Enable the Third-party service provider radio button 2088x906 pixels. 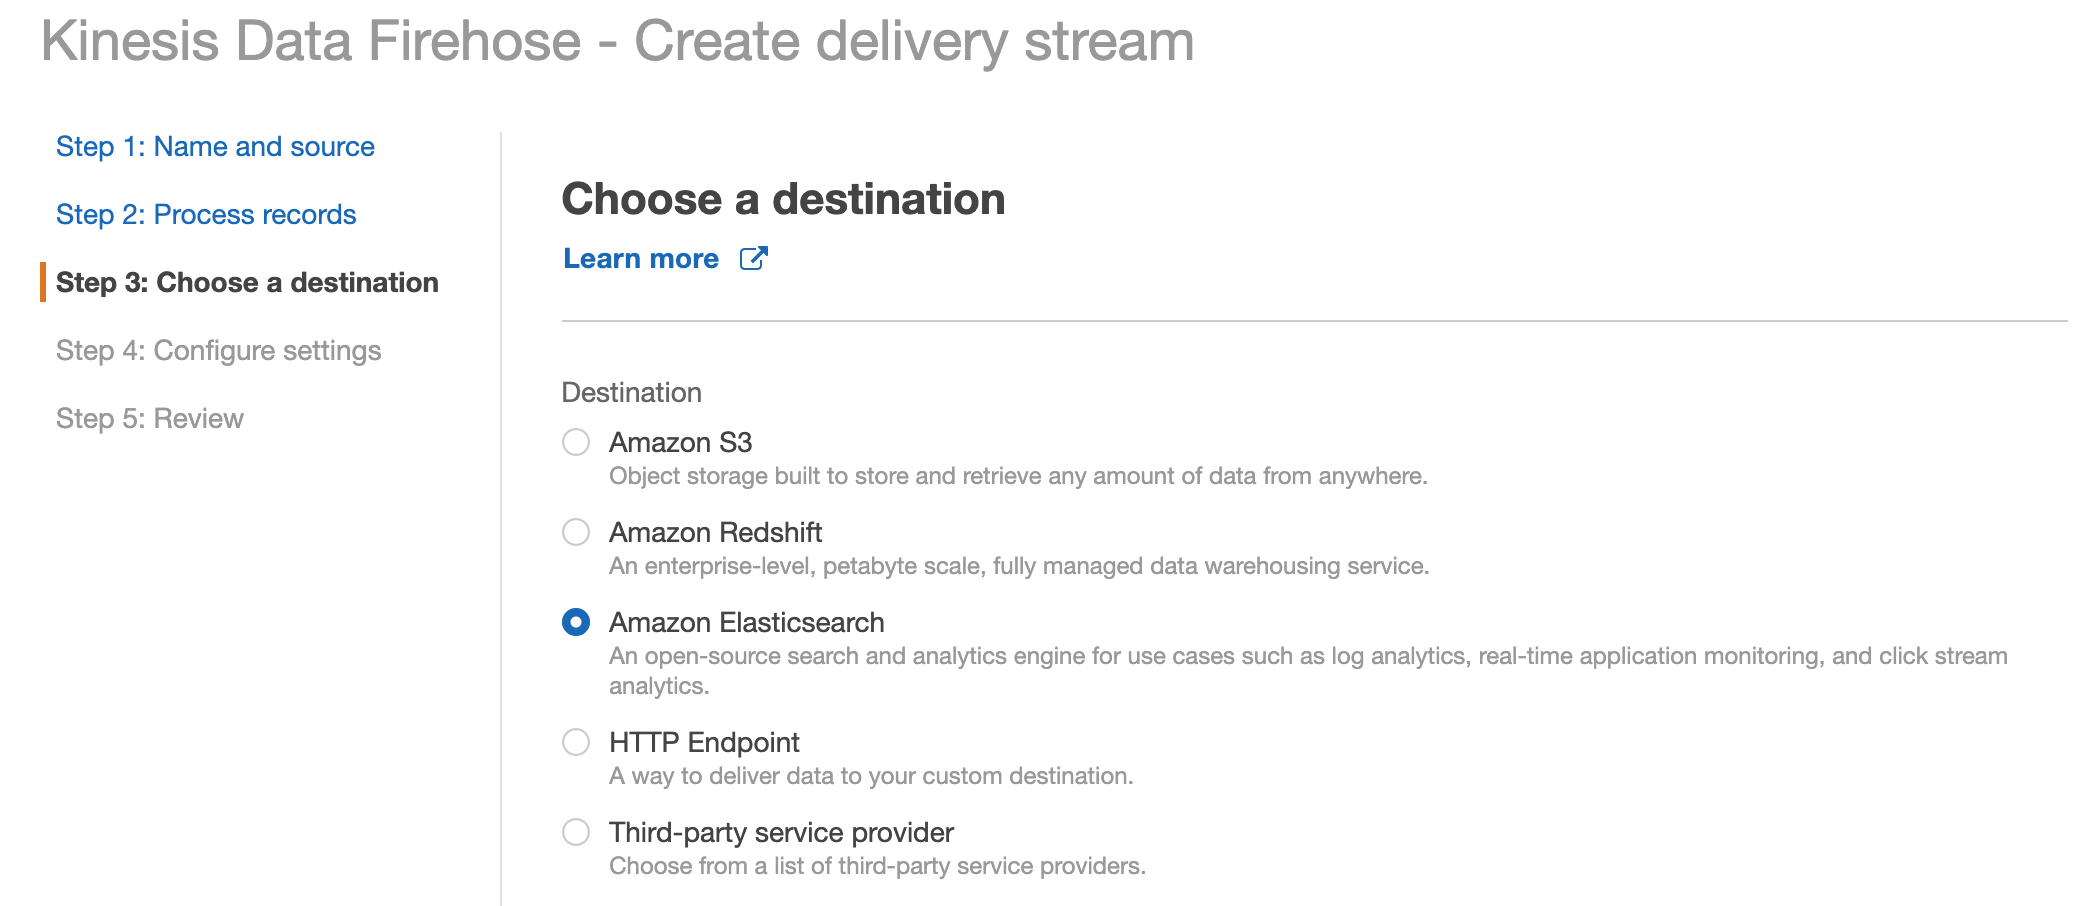pos(576,832)
